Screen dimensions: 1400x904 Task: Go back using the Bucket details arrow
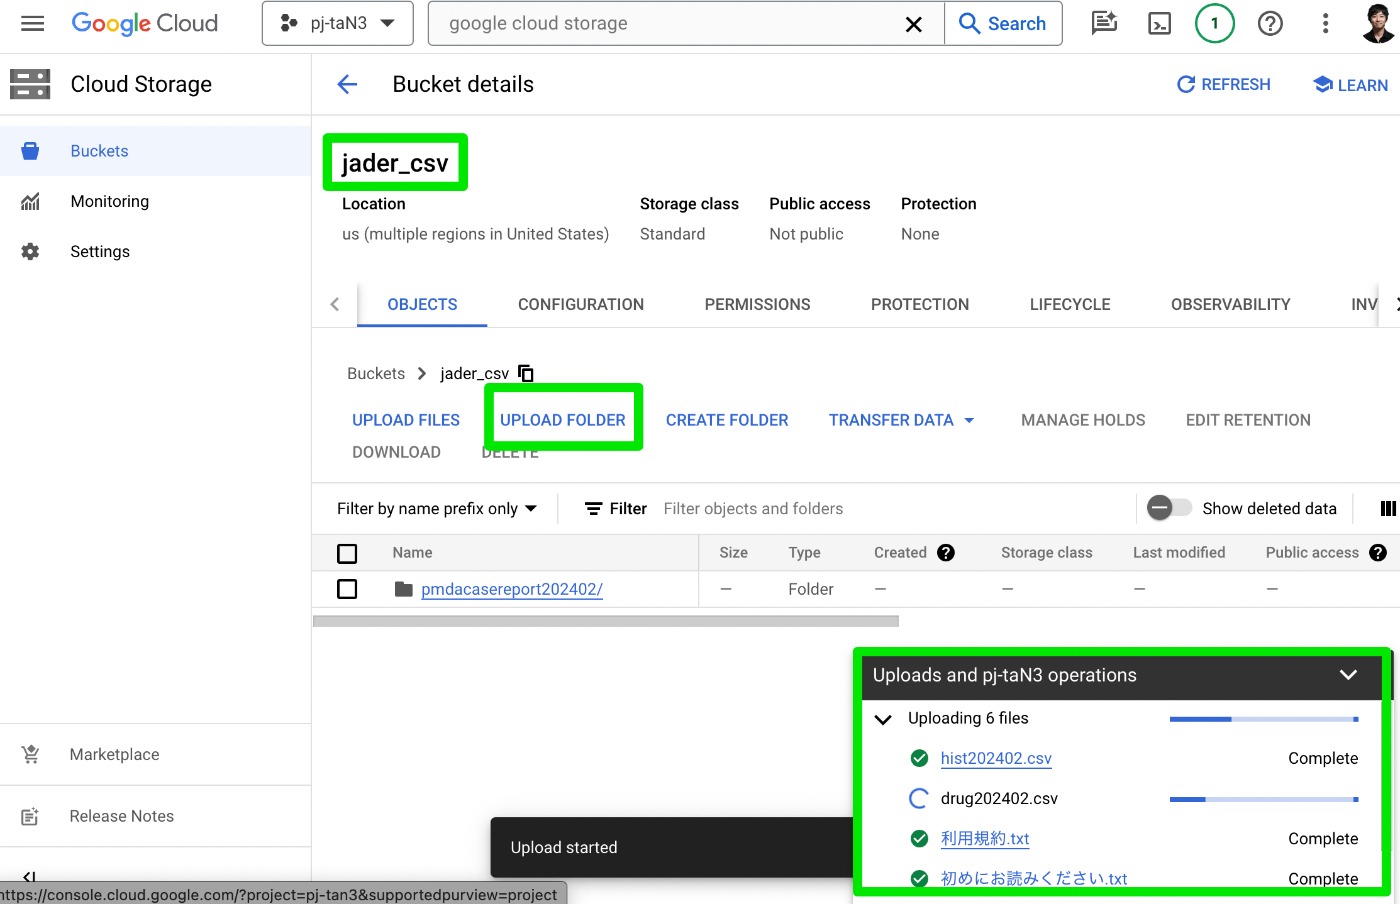(347, 85)
